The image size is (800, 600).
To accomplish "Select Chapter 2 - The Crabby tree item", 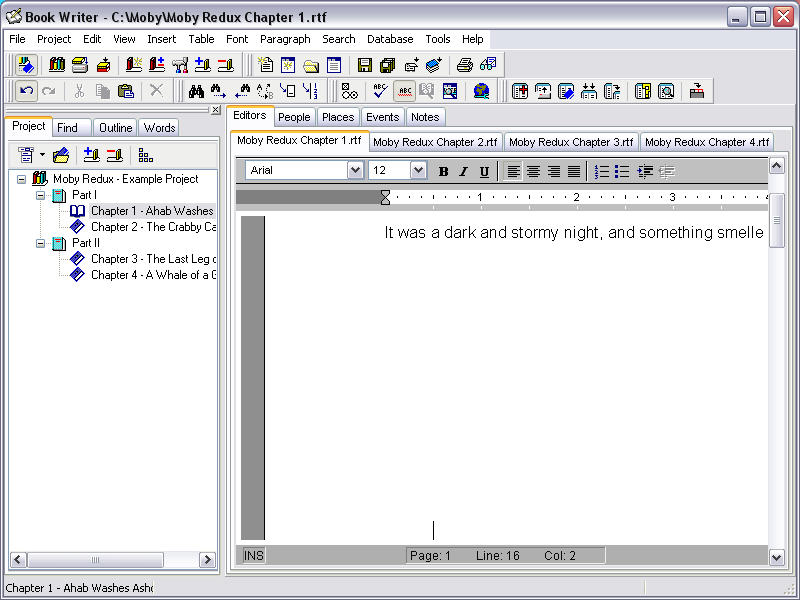I will [x=152, y=227].
